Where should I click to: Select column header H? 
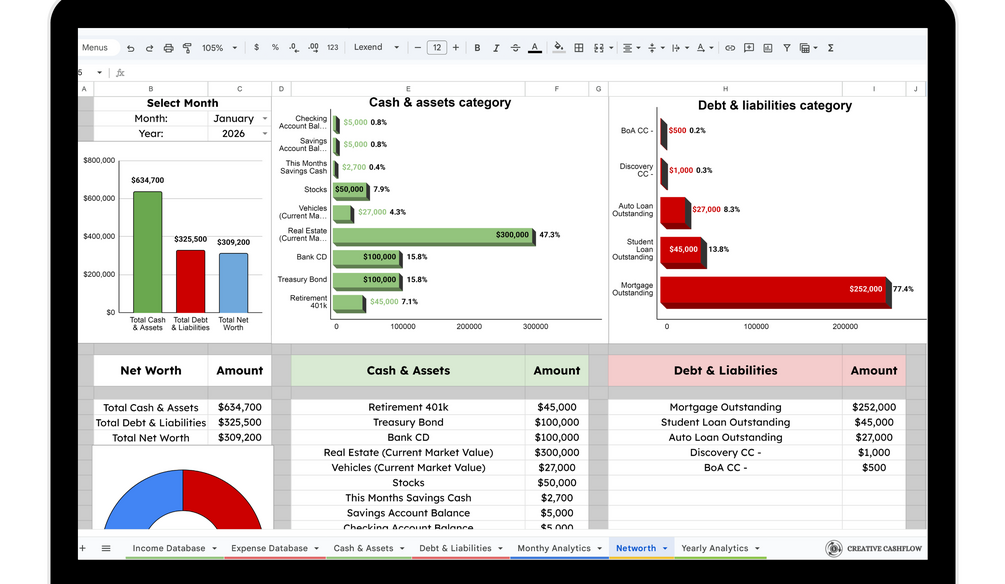point(725,89)
